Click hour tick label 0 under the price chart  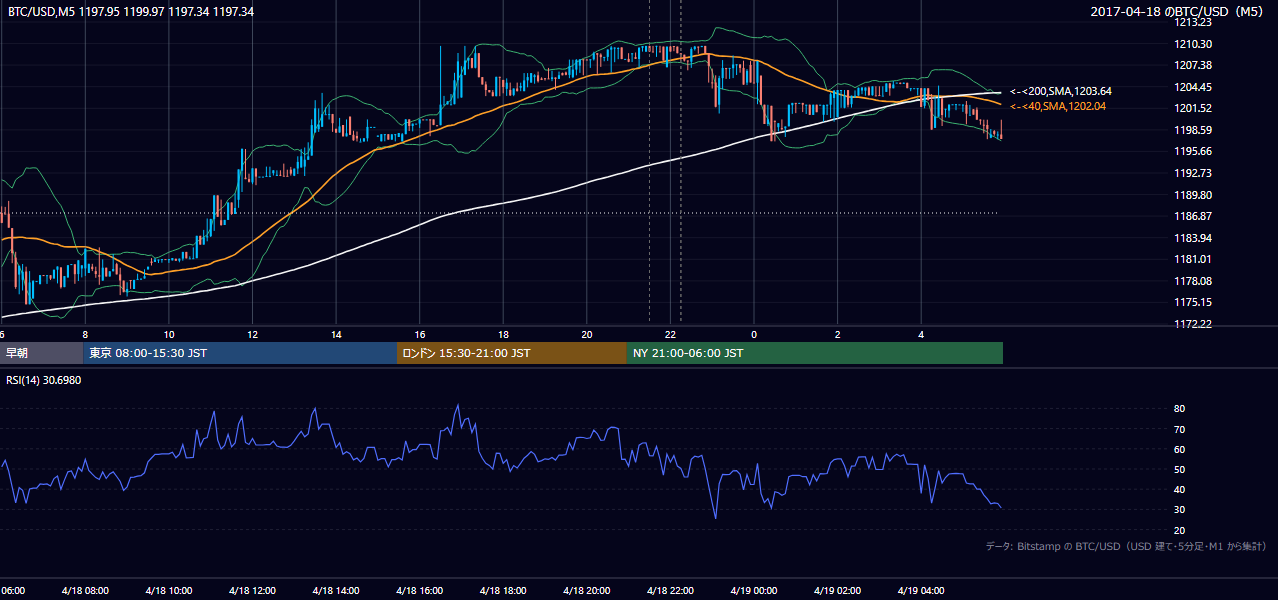point(754,334)
